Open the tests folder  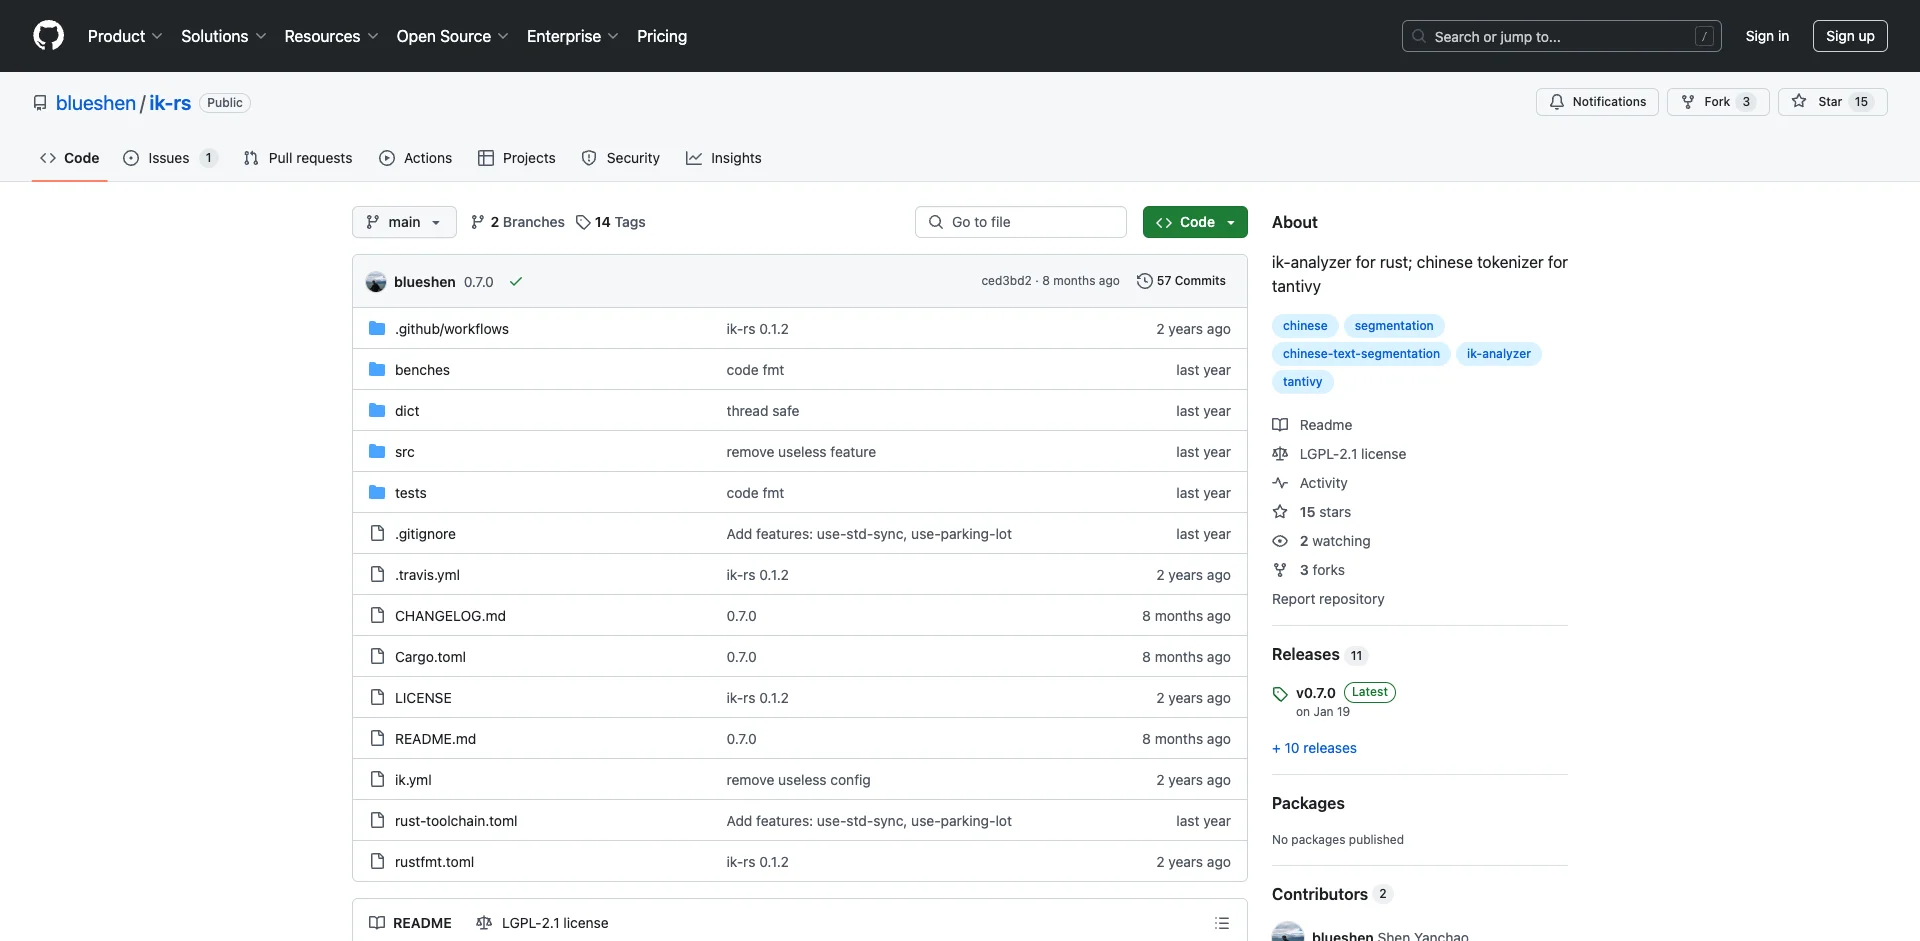(x=410, y=493)
